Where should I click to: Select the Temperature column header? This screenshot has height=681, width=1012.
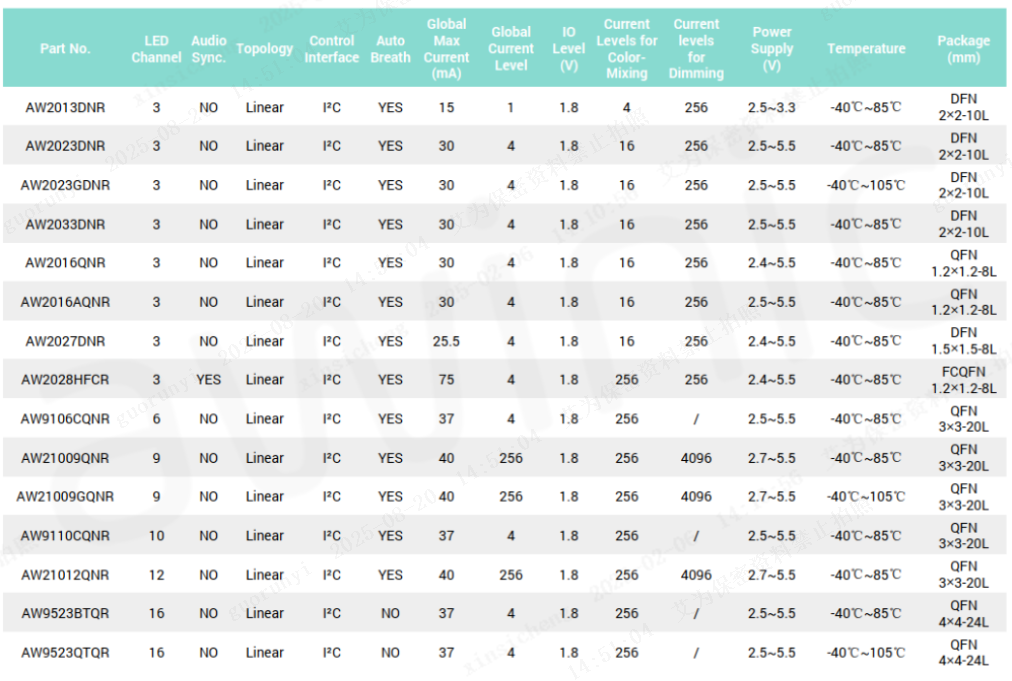[866, 48]
